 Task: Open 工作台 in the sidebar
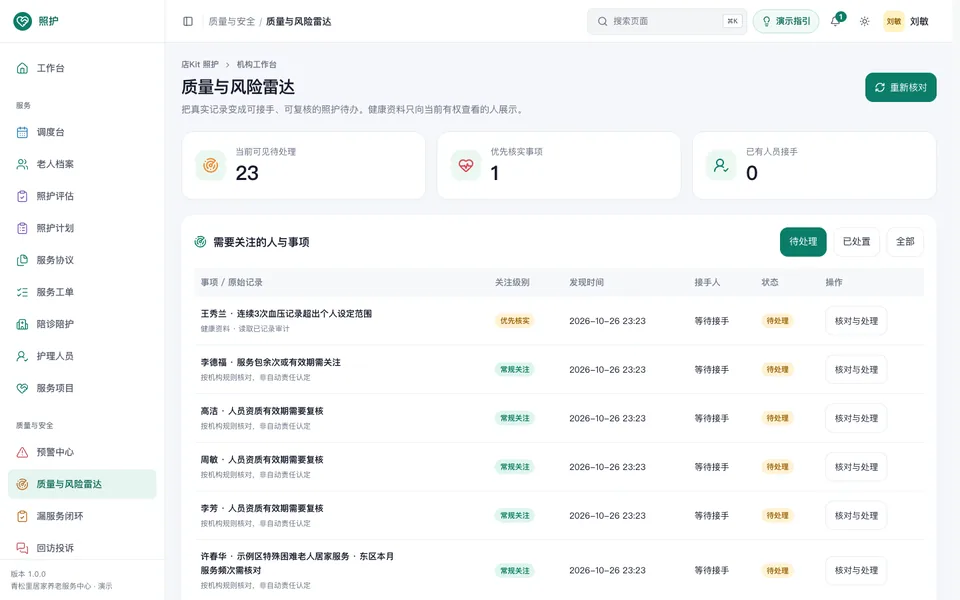tap(82, 68)
